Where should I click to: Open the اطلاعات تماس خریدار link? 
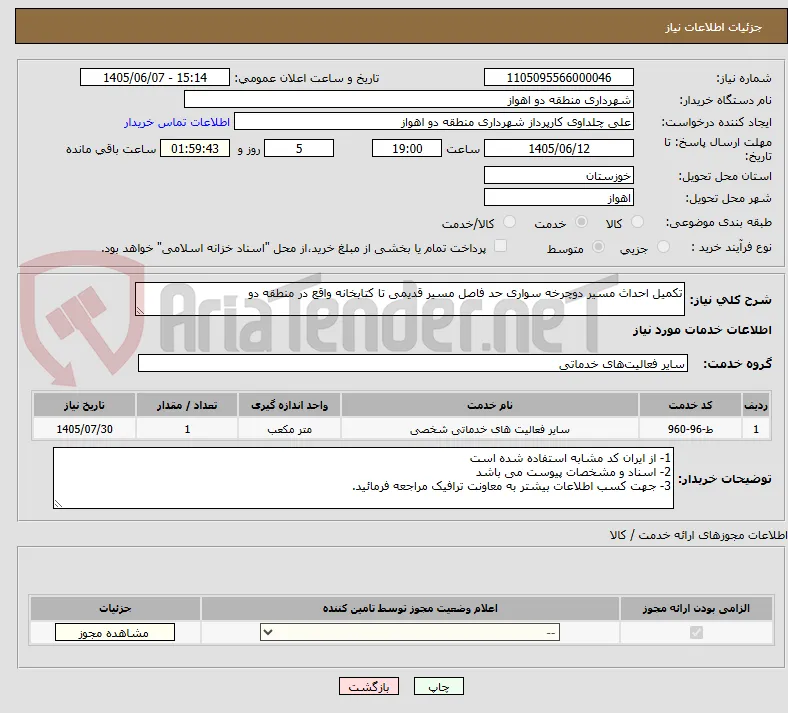pos(177,122)
